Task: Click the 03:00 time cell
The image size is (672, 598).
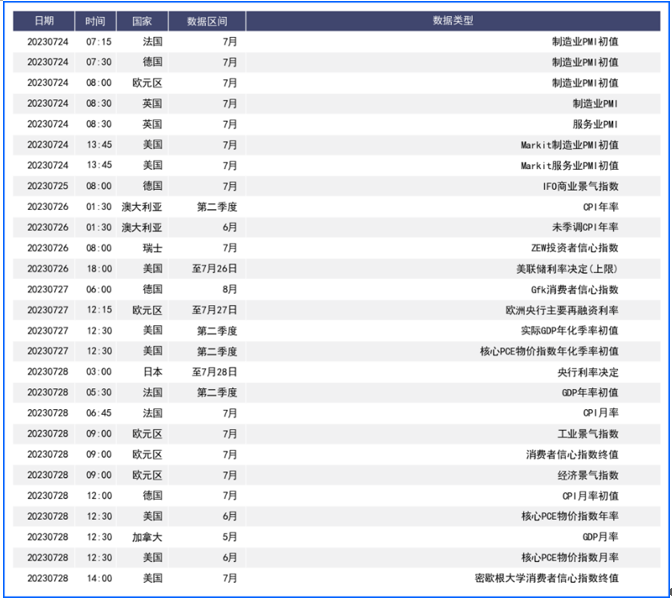Action: pos(99,372)
